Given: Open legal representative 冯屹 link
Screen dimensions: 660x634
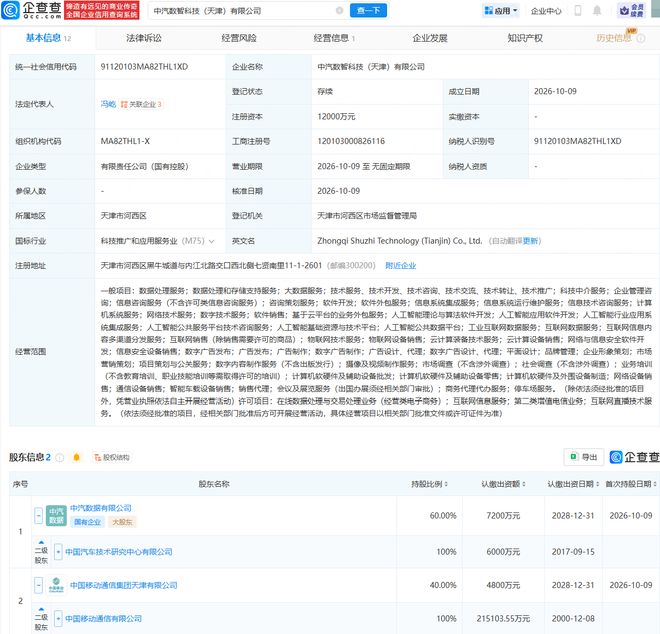Looking at the screenshot, I should (108, 104).
